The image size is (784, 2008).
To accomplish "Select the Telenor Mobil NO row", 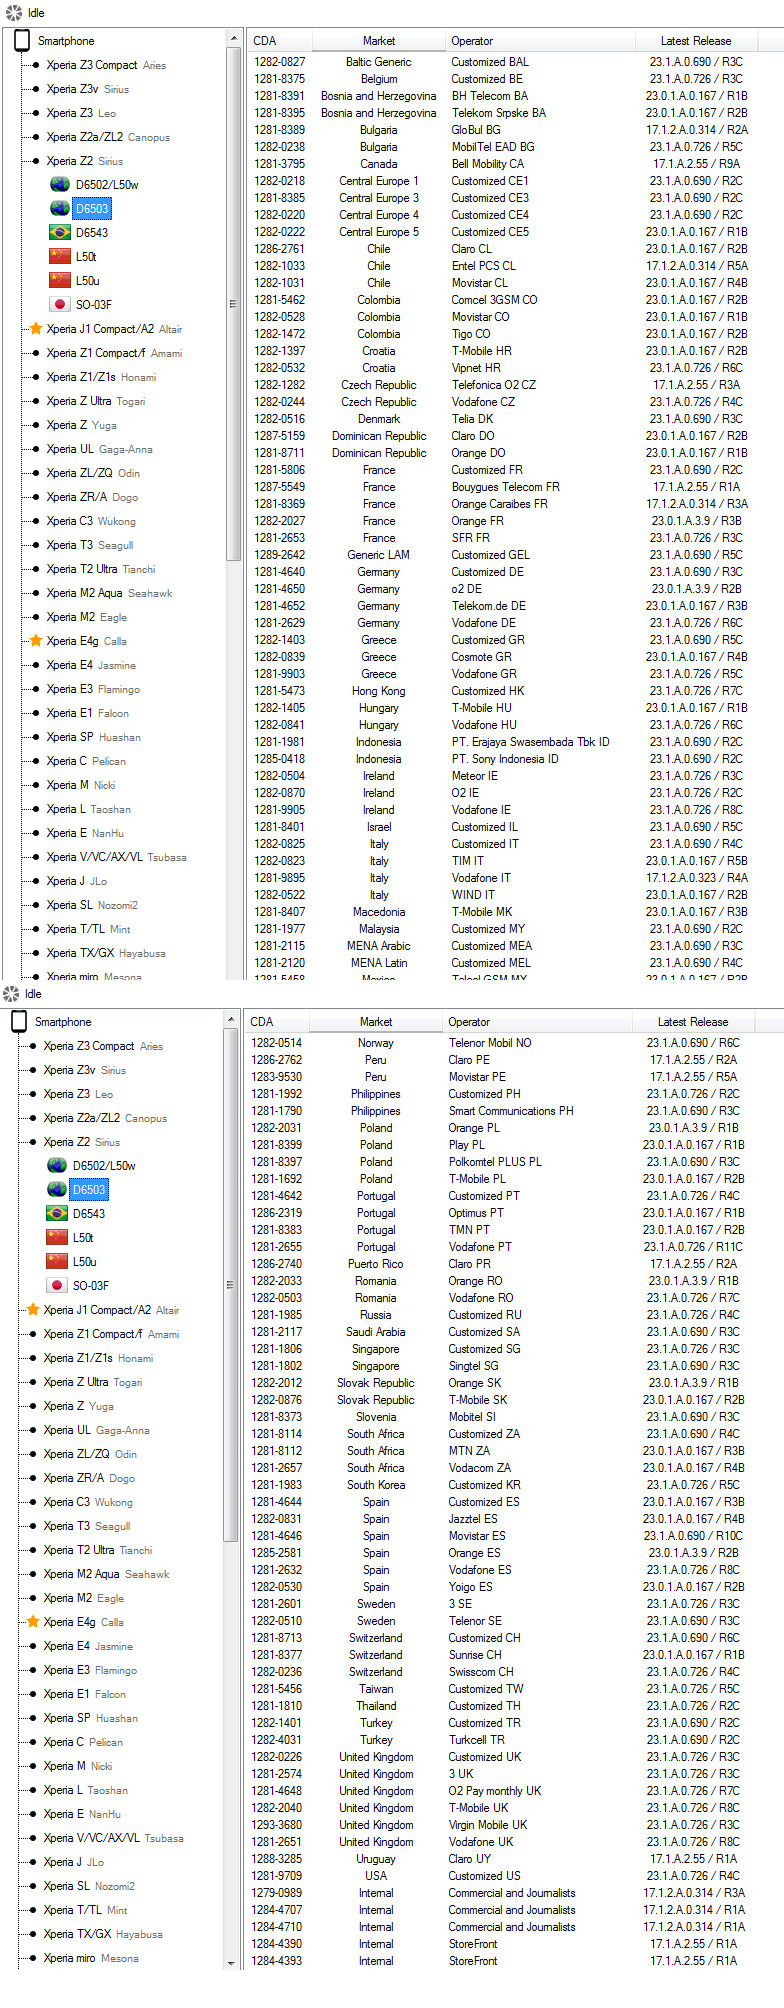I will [x=513, y=1043].
